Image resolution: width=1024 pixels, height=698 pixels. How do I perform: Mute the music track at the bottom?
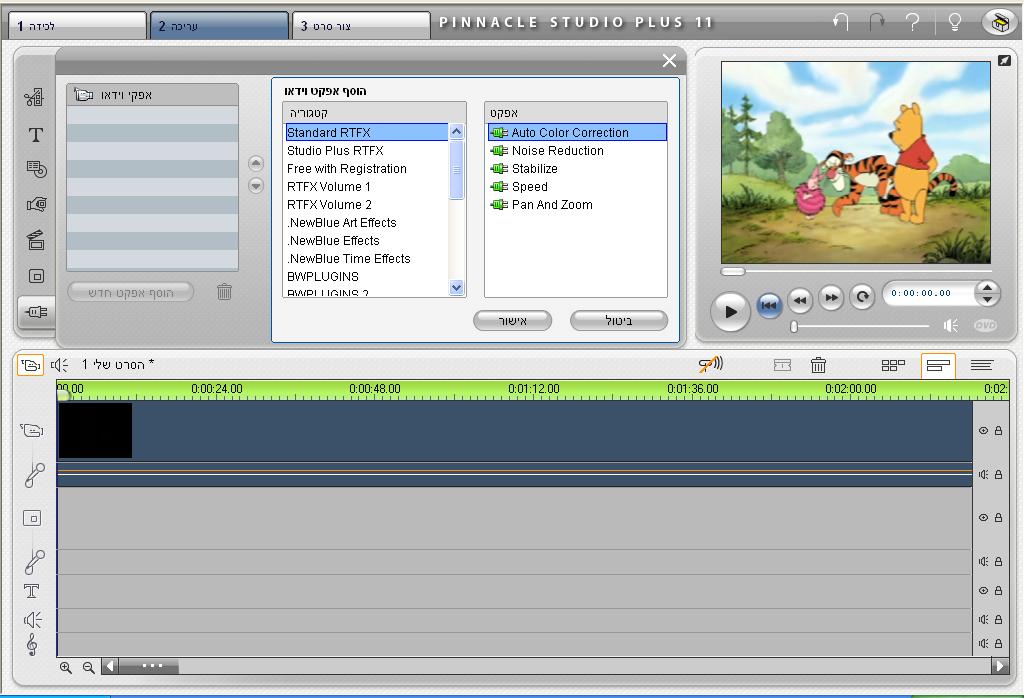pos(984,643)
